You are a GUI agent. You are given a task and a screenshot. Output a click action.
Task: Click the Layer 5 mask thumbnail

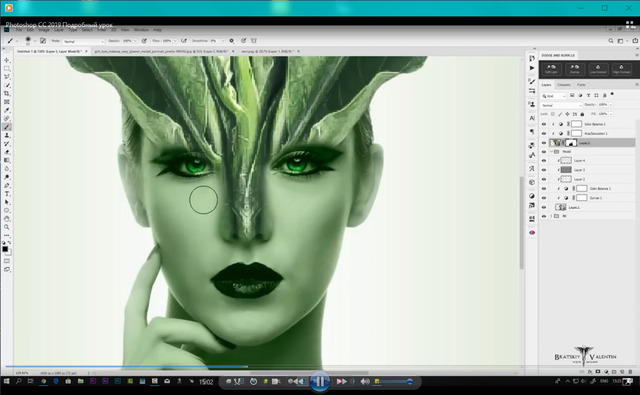click(x=571, y=143)
